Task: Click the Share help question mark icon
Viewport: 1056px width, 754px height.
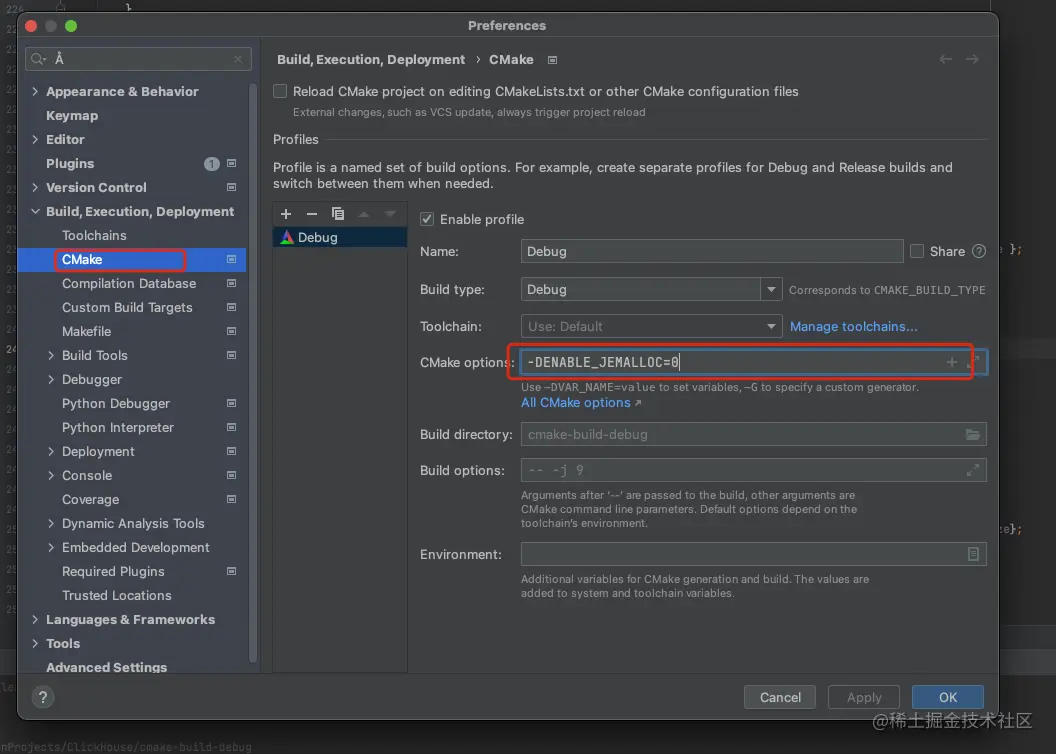Action: coord(979,251)
